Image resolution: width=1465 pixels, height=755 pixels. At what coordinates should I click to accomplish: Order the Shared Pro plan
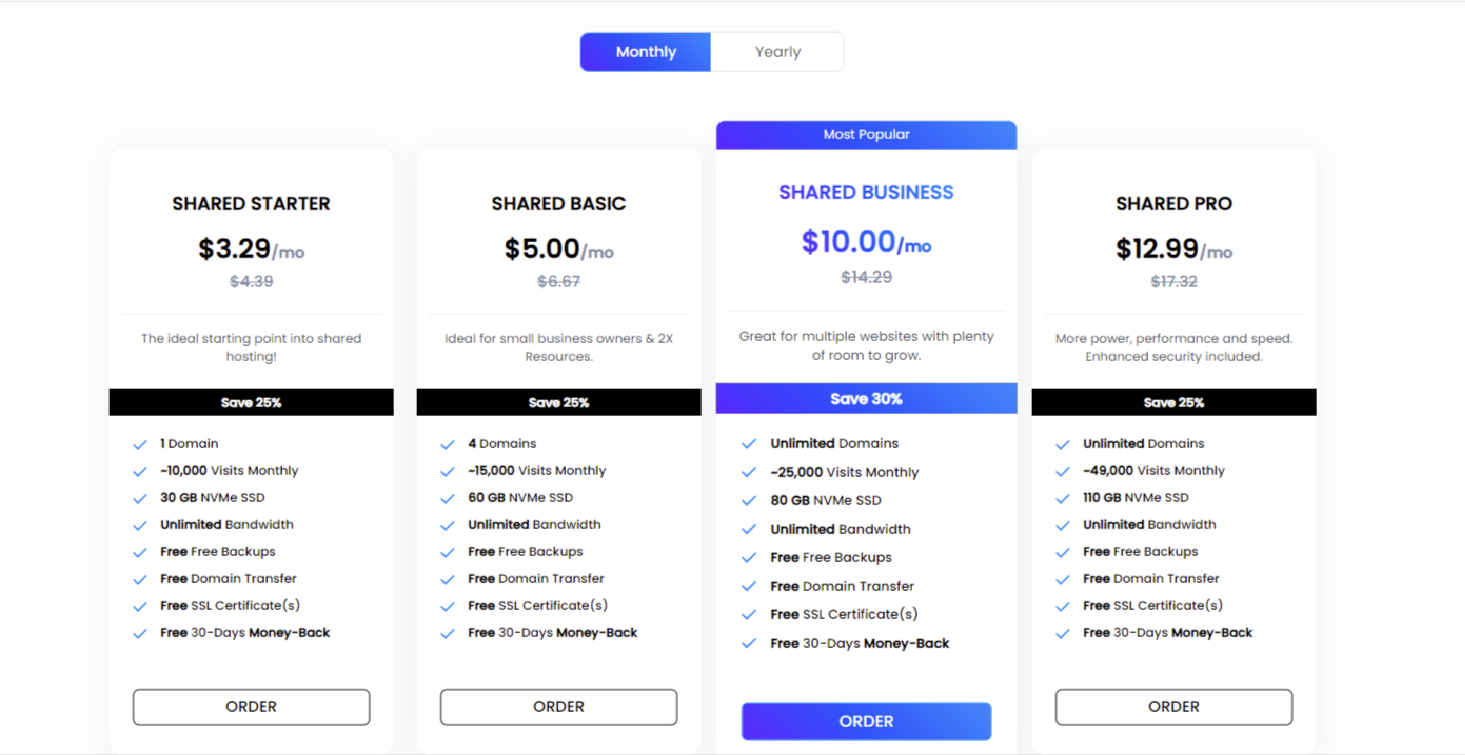1173,707
